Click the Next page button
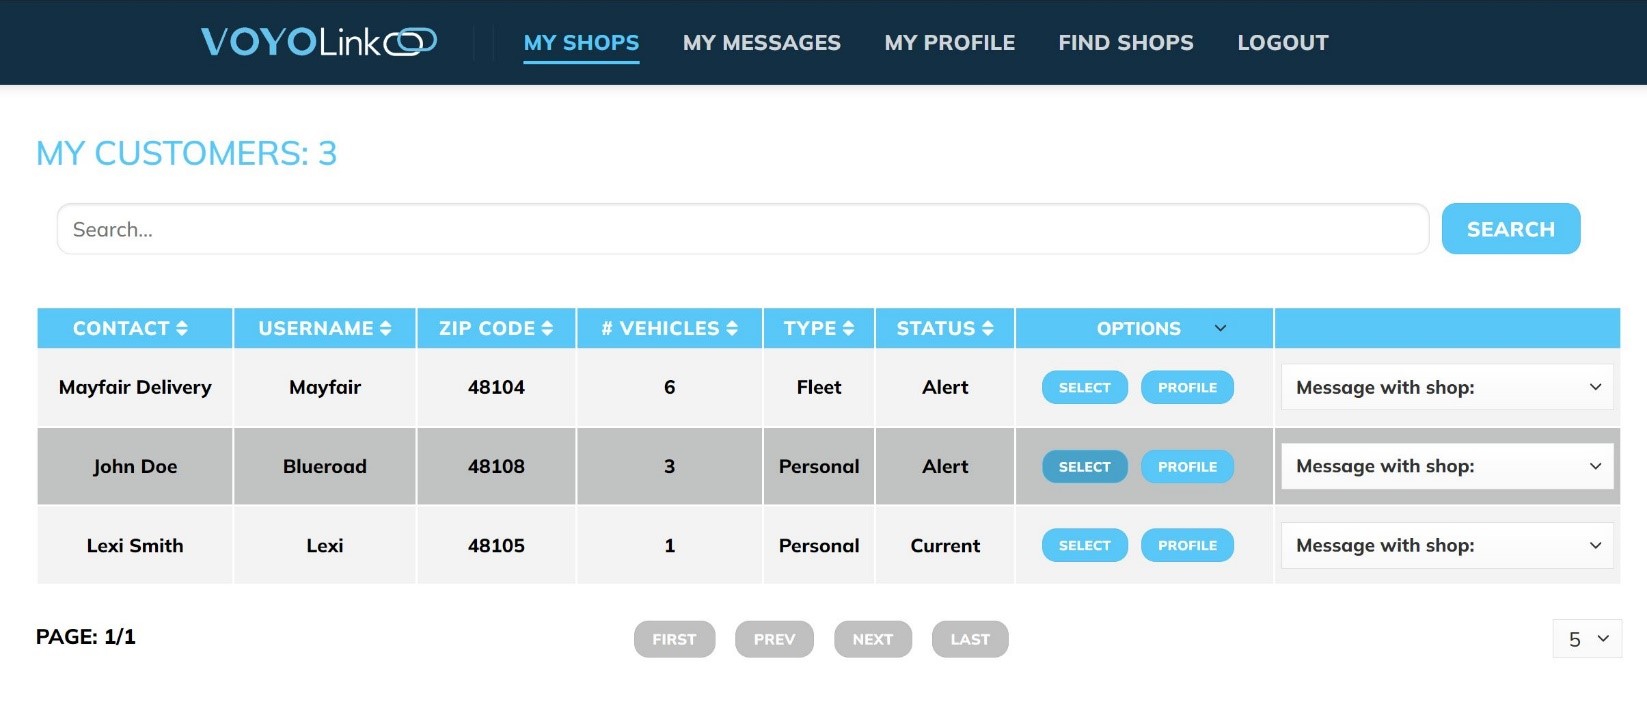 872,639
